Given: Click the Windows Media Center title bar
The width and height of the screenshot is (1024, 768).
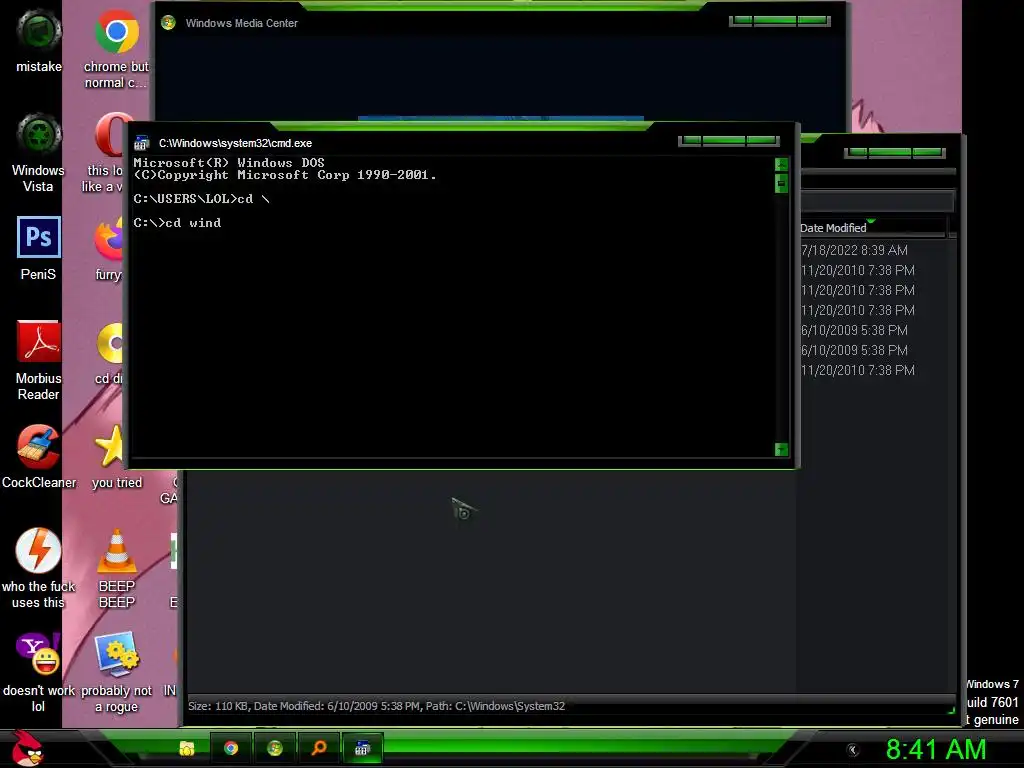Looking at the screenshot, I should [x=500, y=23].
